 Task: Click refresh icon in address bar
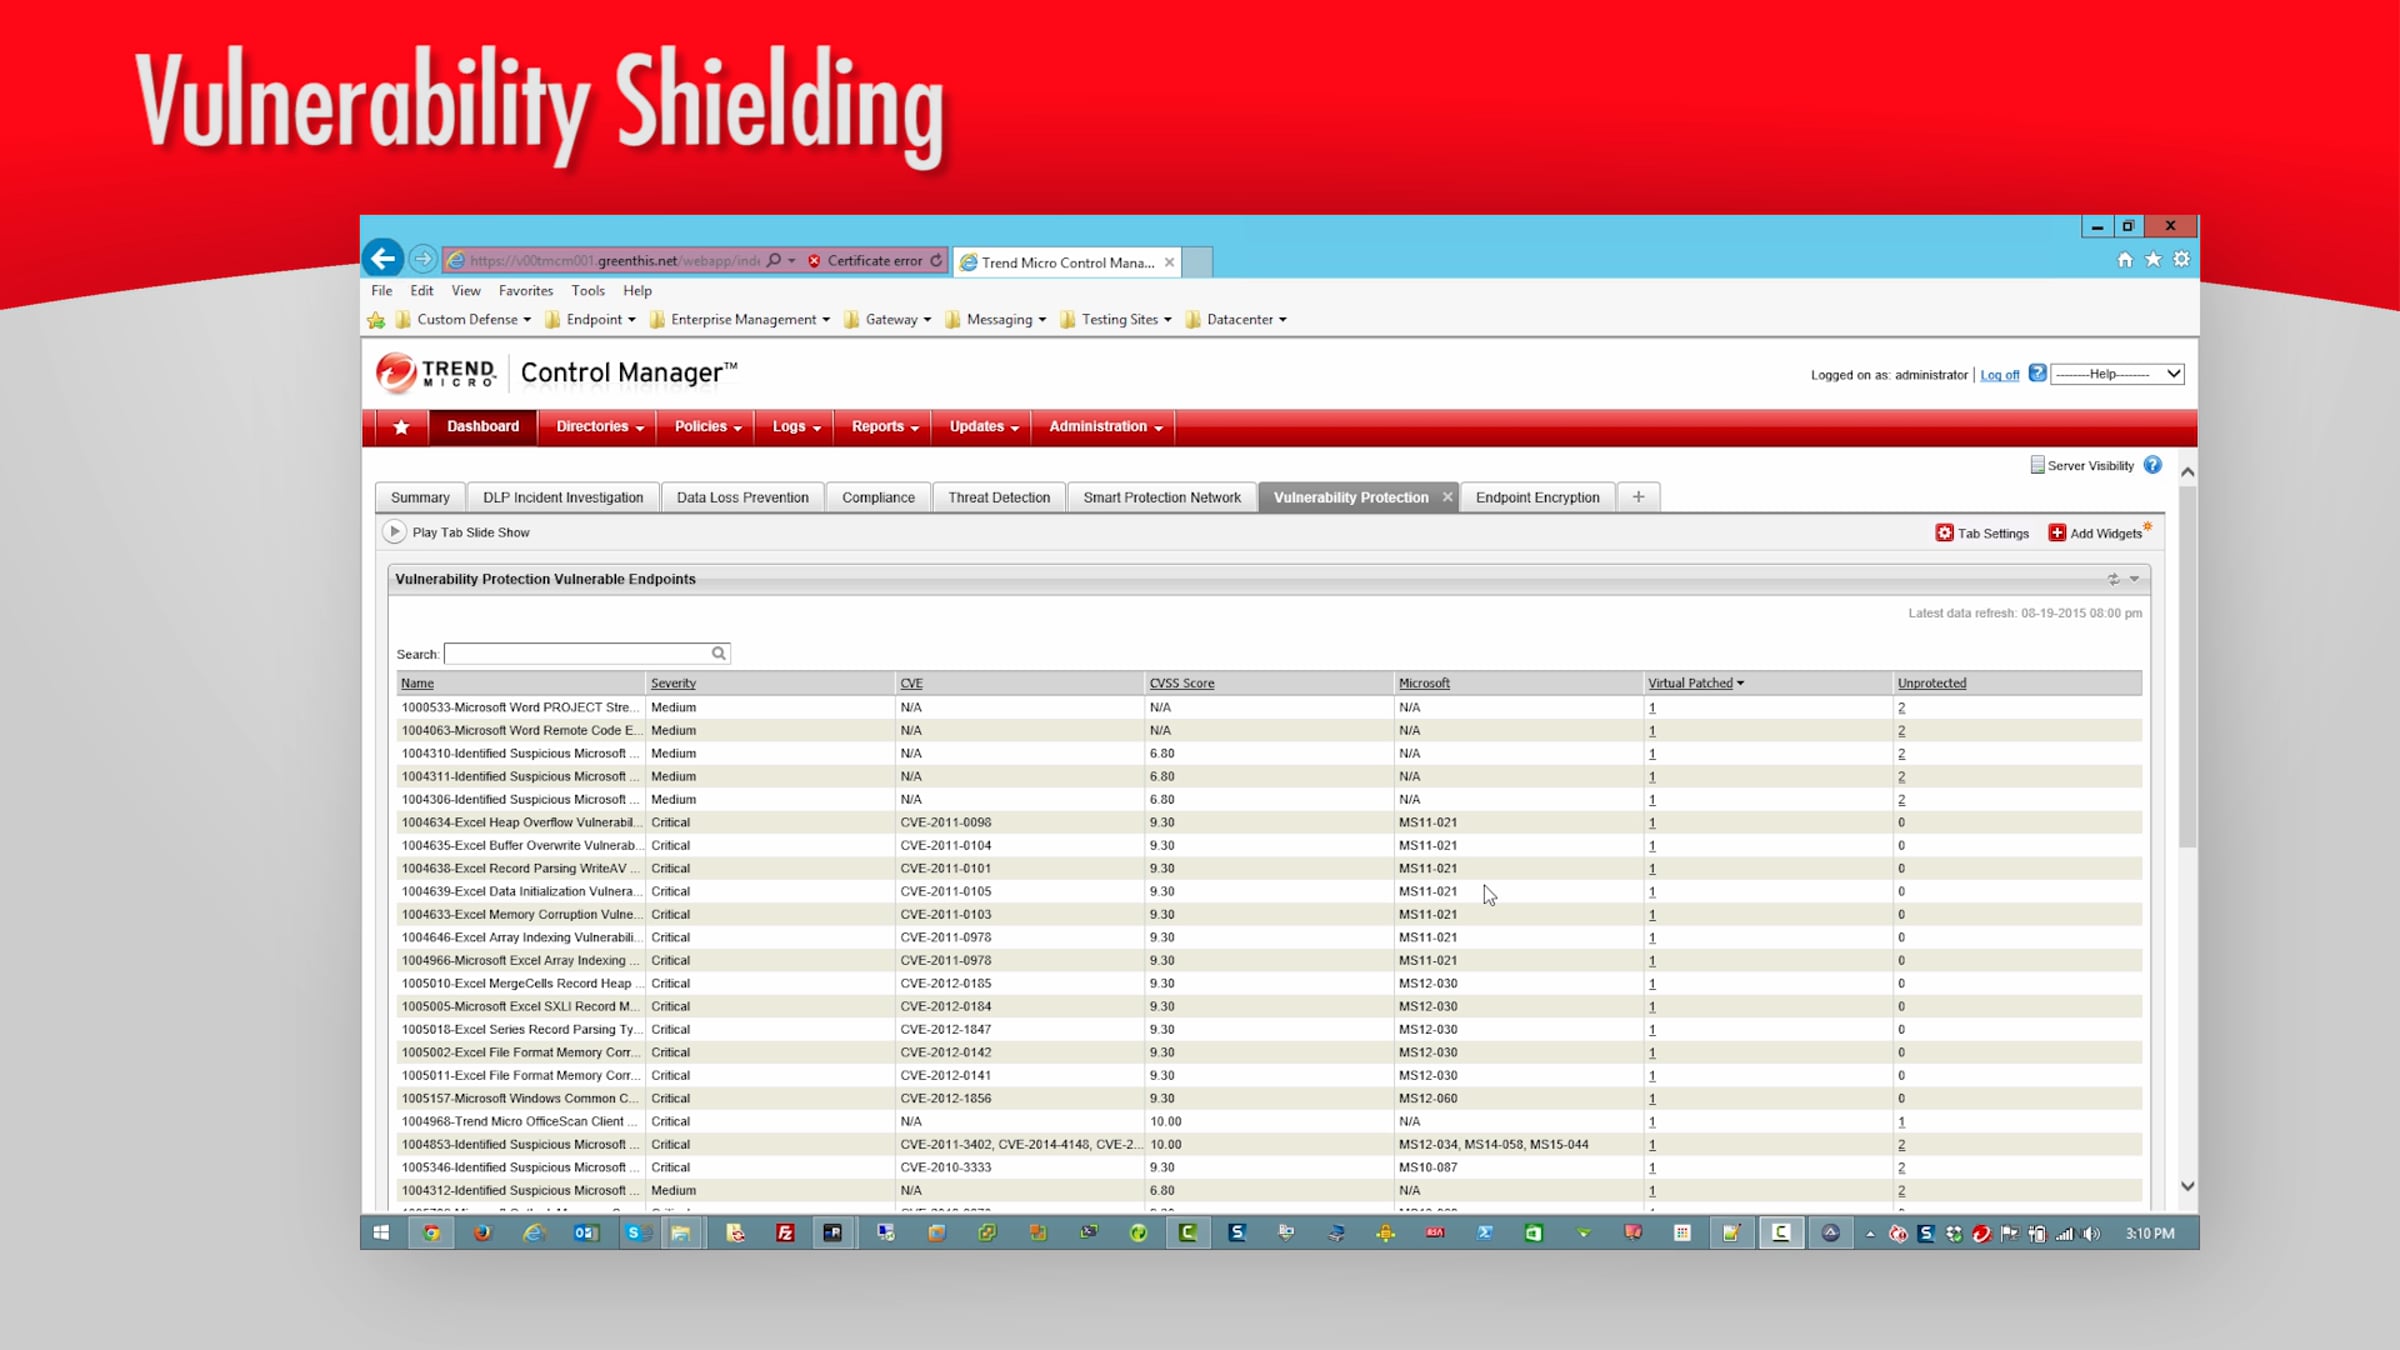[936, 261]
